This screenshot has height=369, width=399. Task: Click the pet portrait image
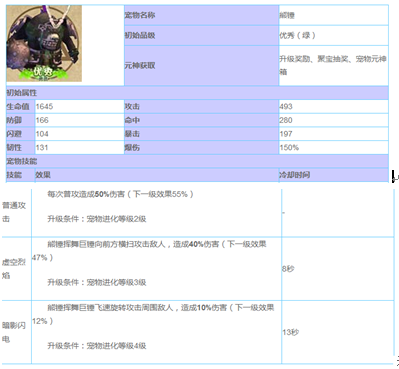[44, 44]
